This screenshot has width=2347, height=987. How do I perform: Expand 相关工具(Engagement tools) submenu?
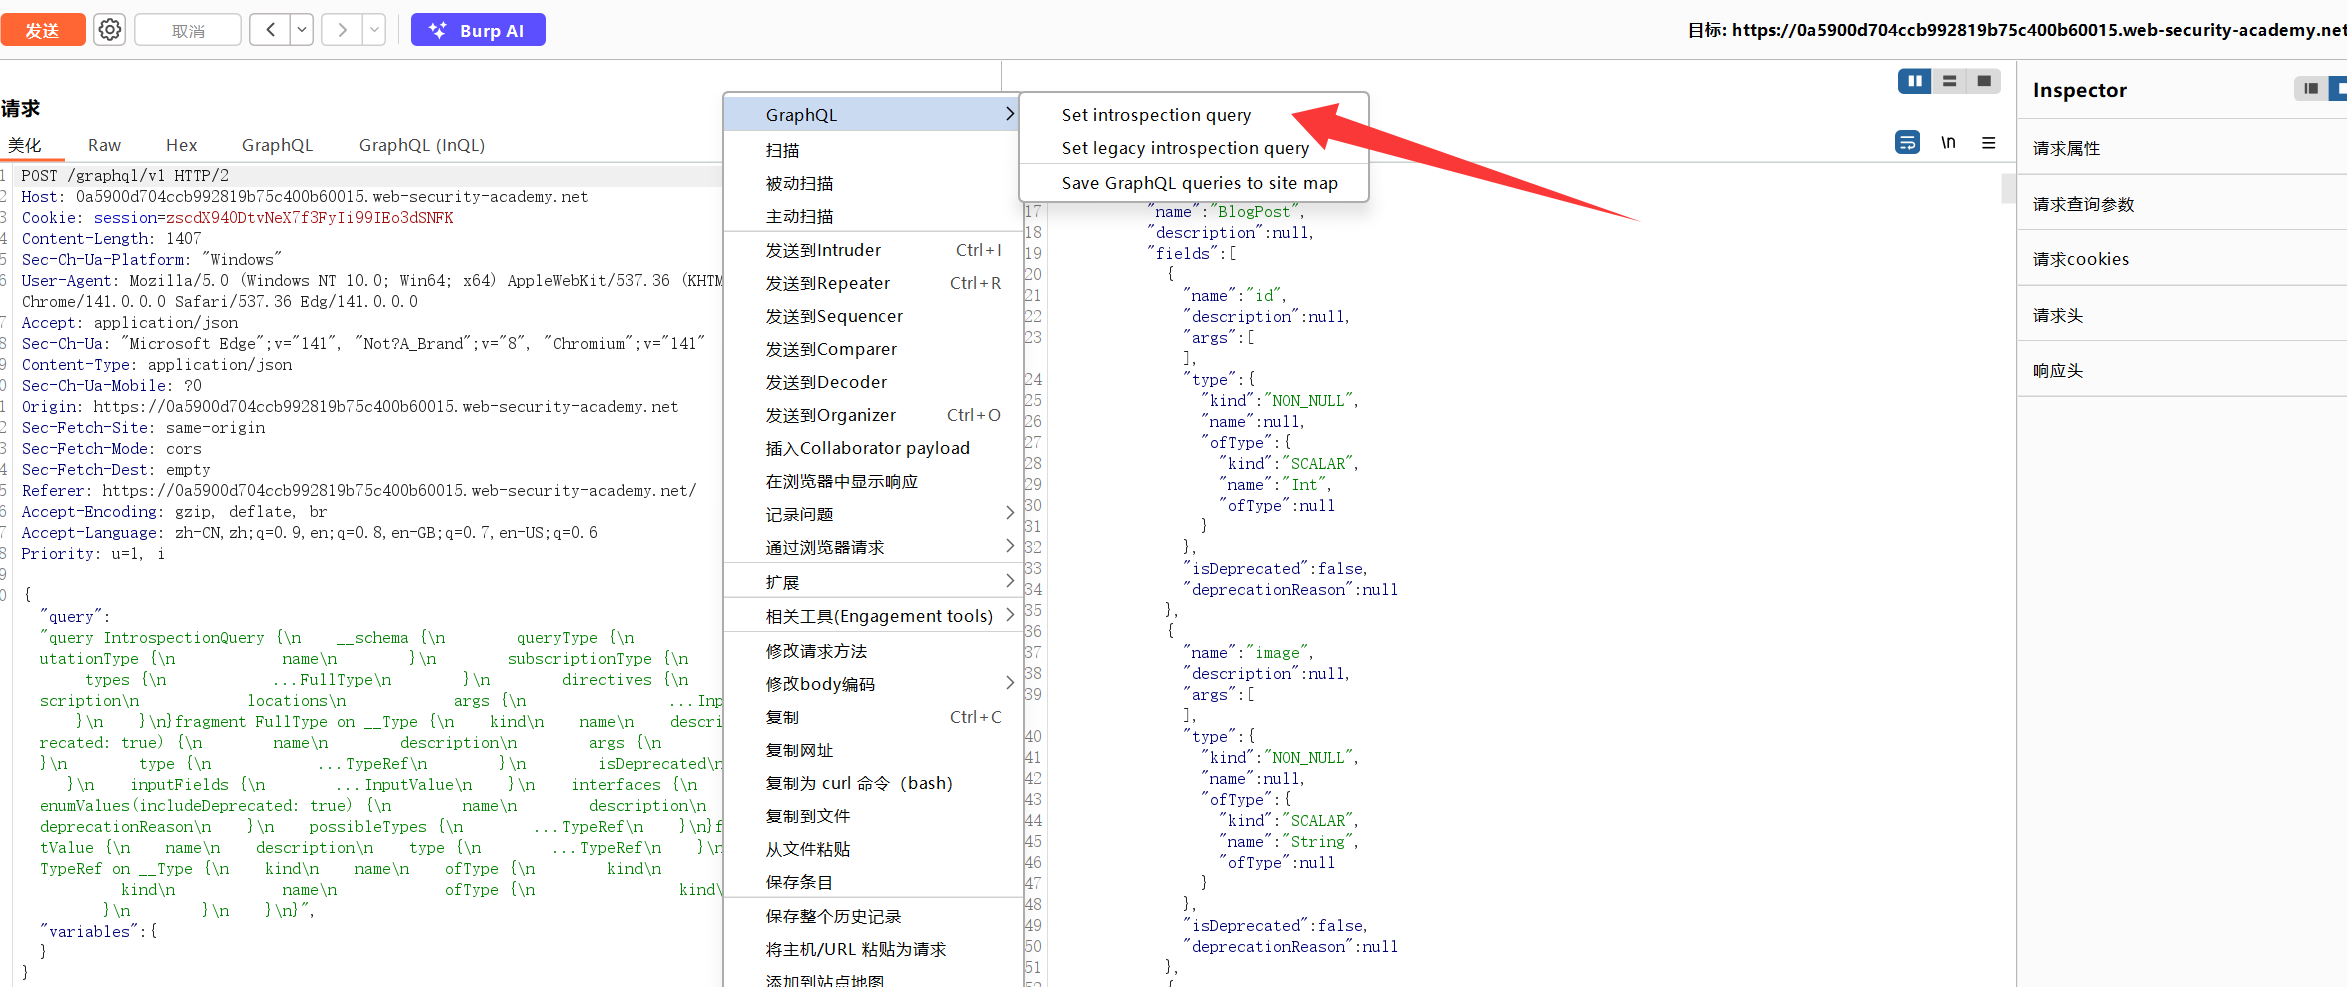880,616
